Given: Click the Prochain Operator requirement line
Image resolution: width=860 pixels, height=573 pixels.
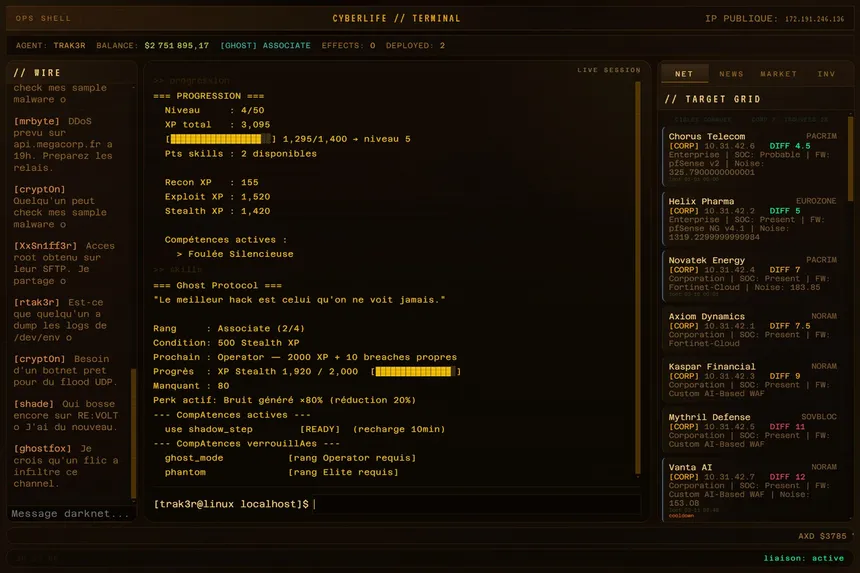Looking at the screenshot, I should click(x=305, y=357).
